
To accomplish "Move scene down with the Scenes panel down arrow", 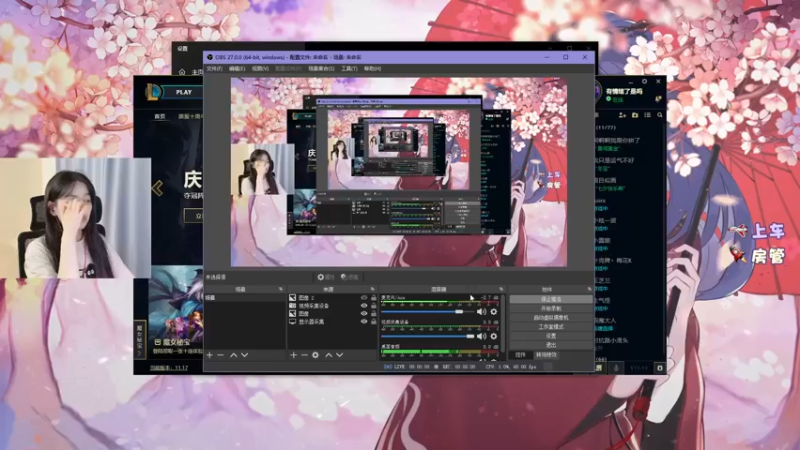I will click(x=244, y=355).
